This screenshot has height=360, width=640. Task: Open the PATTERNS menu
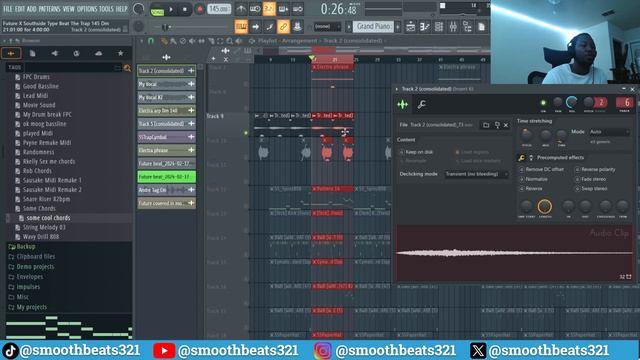click(49, 9)
